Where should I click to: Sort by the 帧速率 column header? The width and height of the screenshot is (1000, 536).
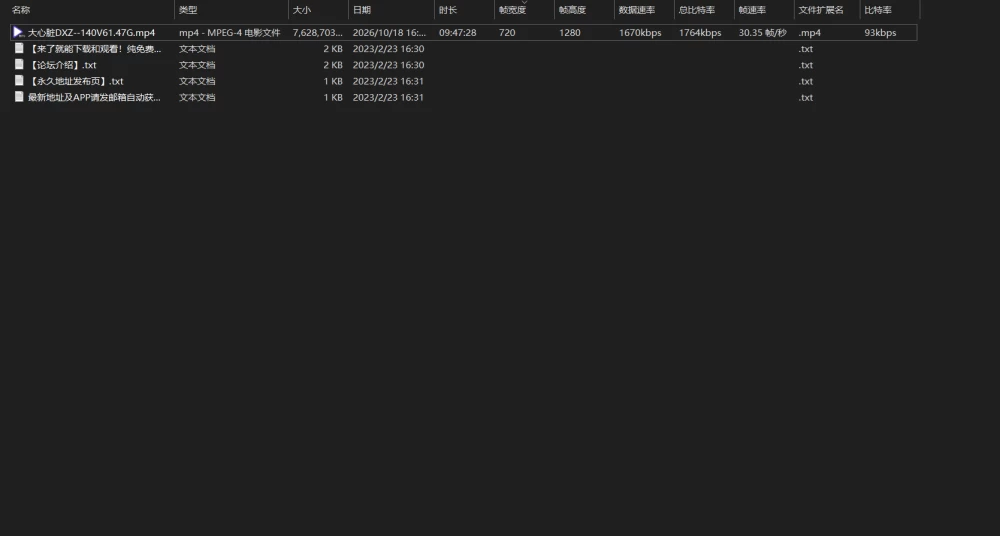pos(752,10)
